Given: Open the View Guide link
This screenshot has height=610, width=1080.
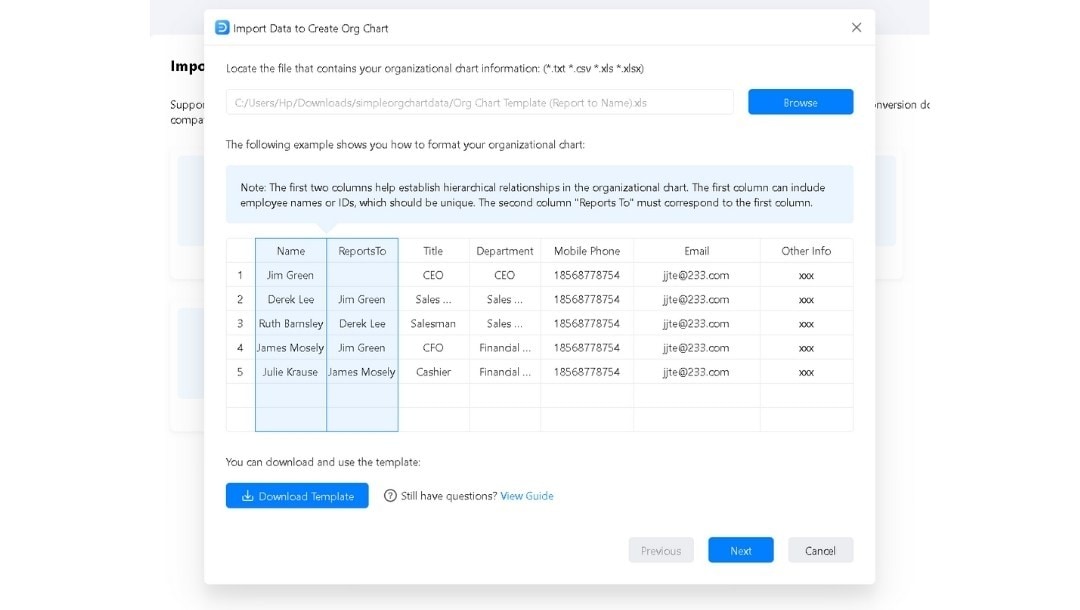Looking at the screenshot, I should (x=527, y=495).
